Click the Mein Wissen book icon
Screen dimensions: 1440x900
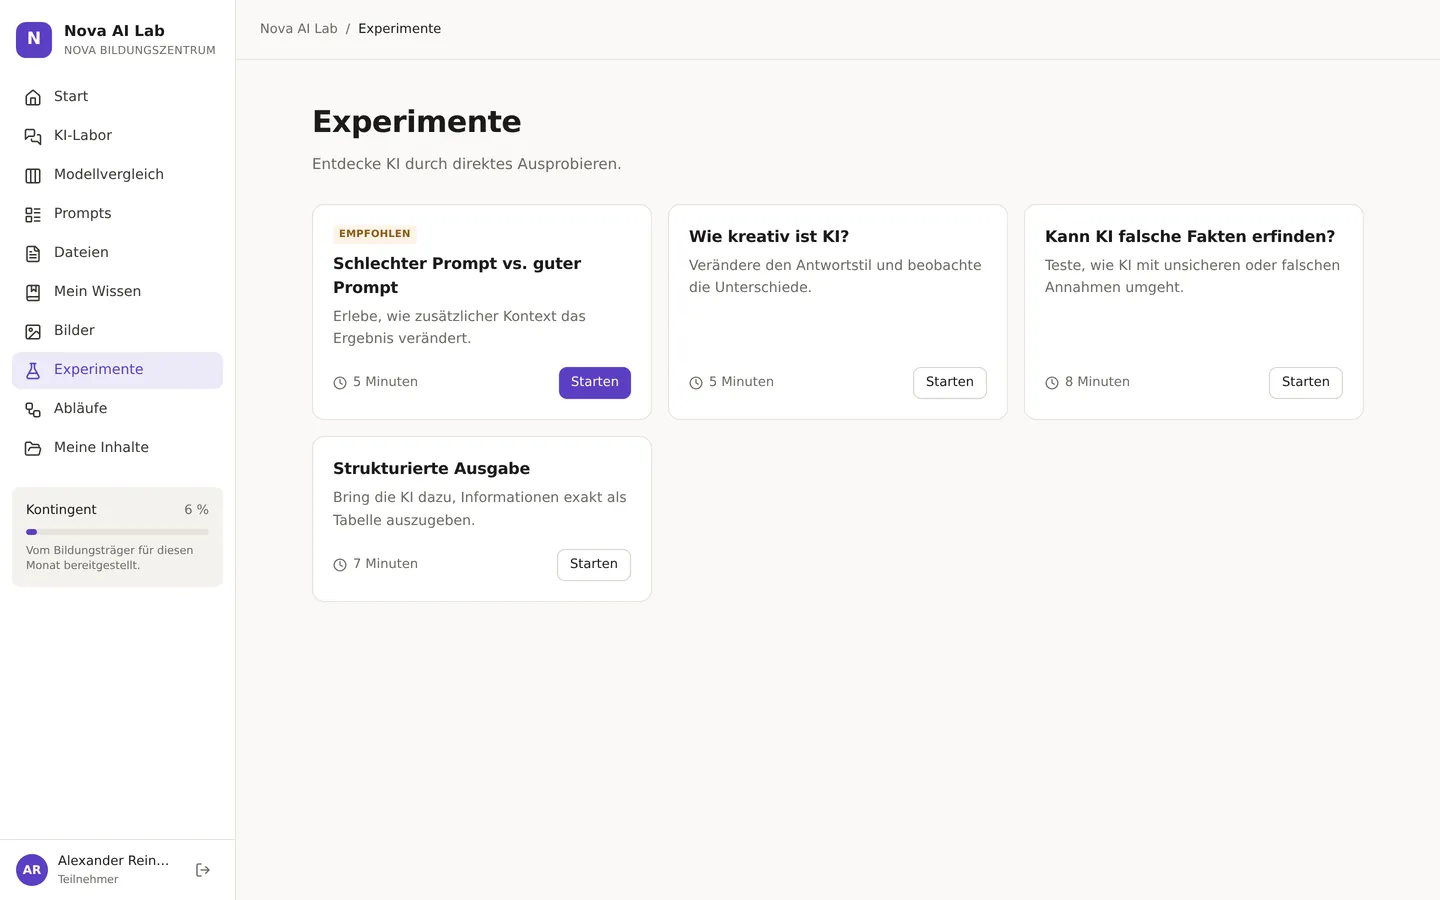33,292
